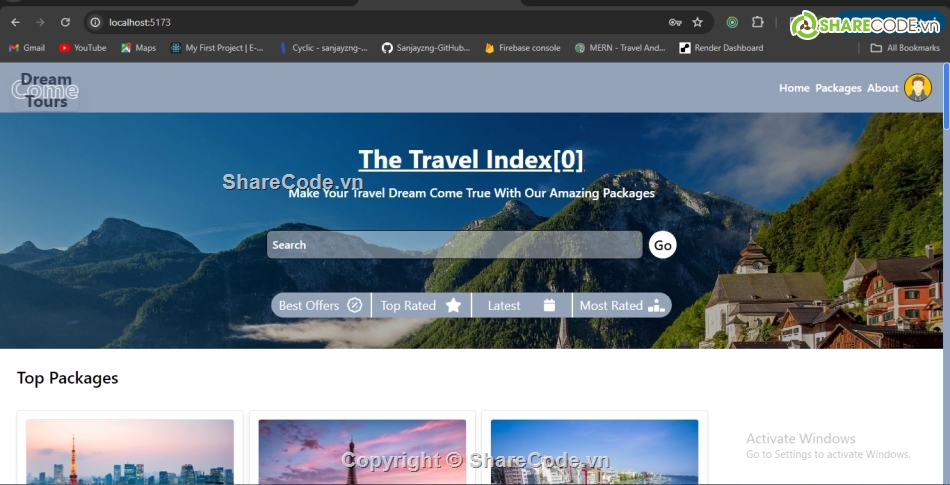Reload the page with refresh button

click(65, 22)
